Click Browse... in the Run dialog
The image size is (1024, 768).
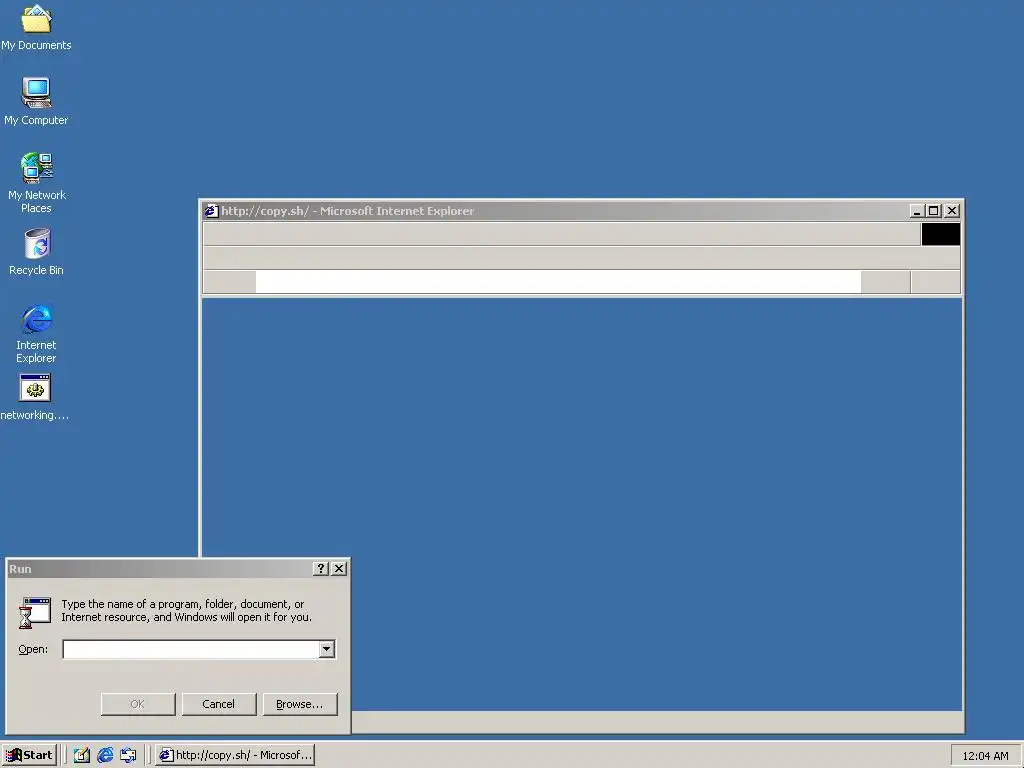pyautogui.click(x=300, y=704)
